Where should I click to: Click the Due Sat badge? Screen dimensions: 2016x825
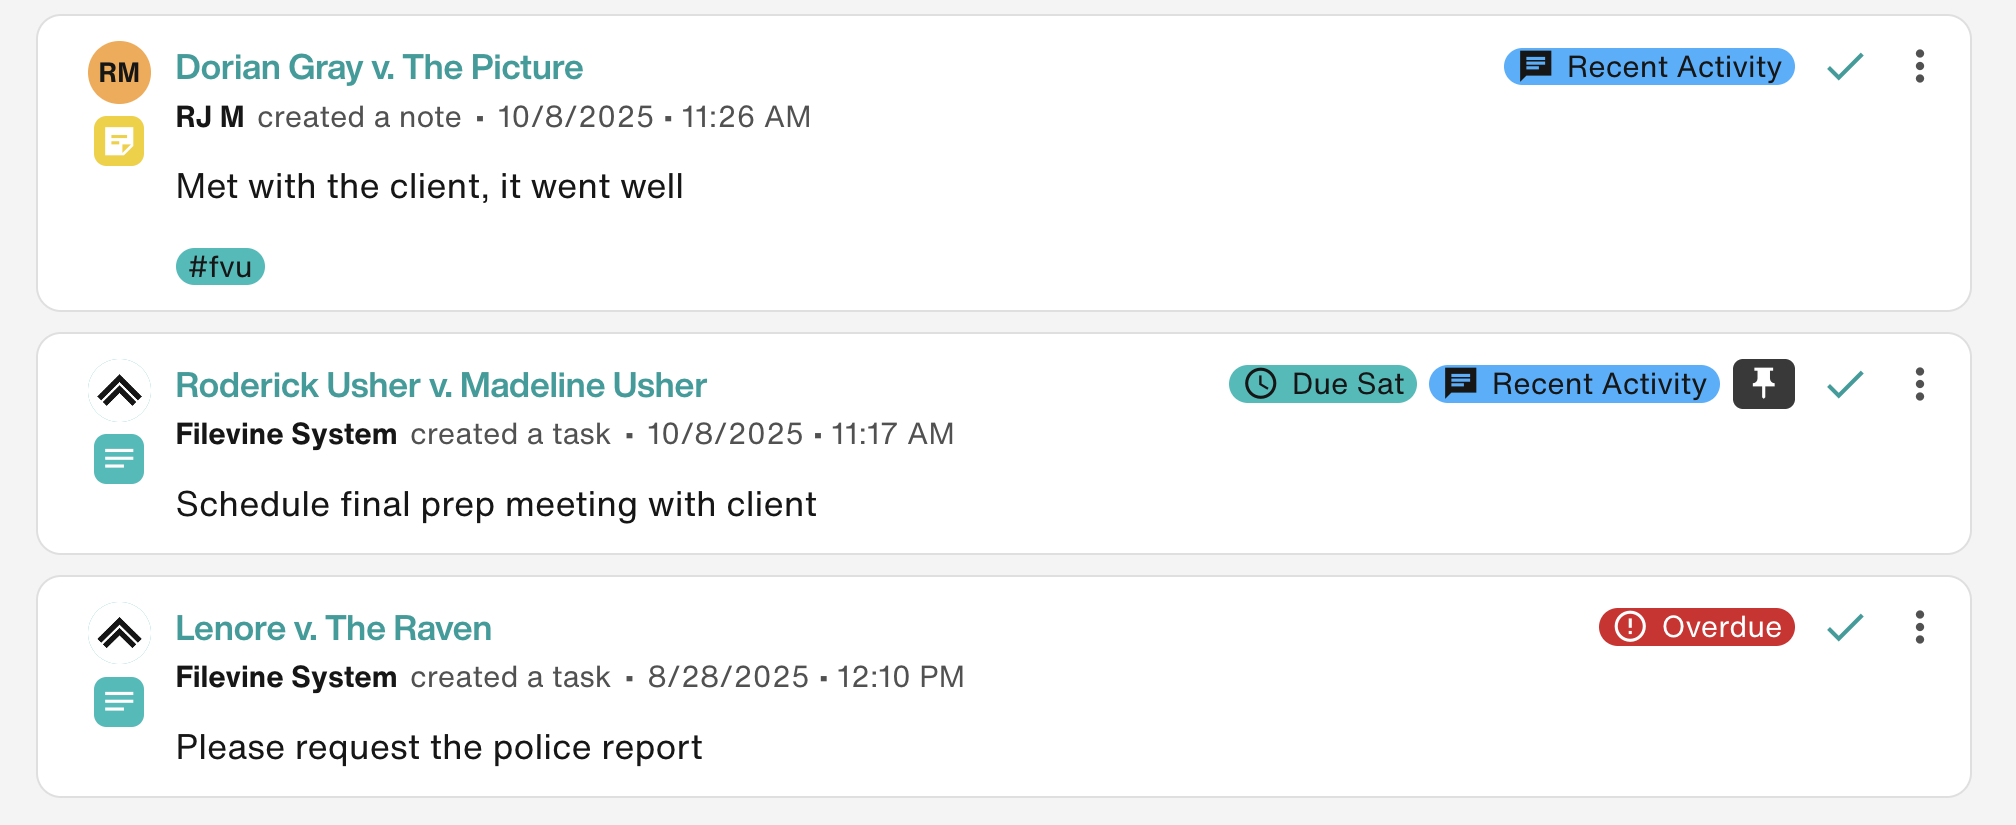(x=1322, y=384)
